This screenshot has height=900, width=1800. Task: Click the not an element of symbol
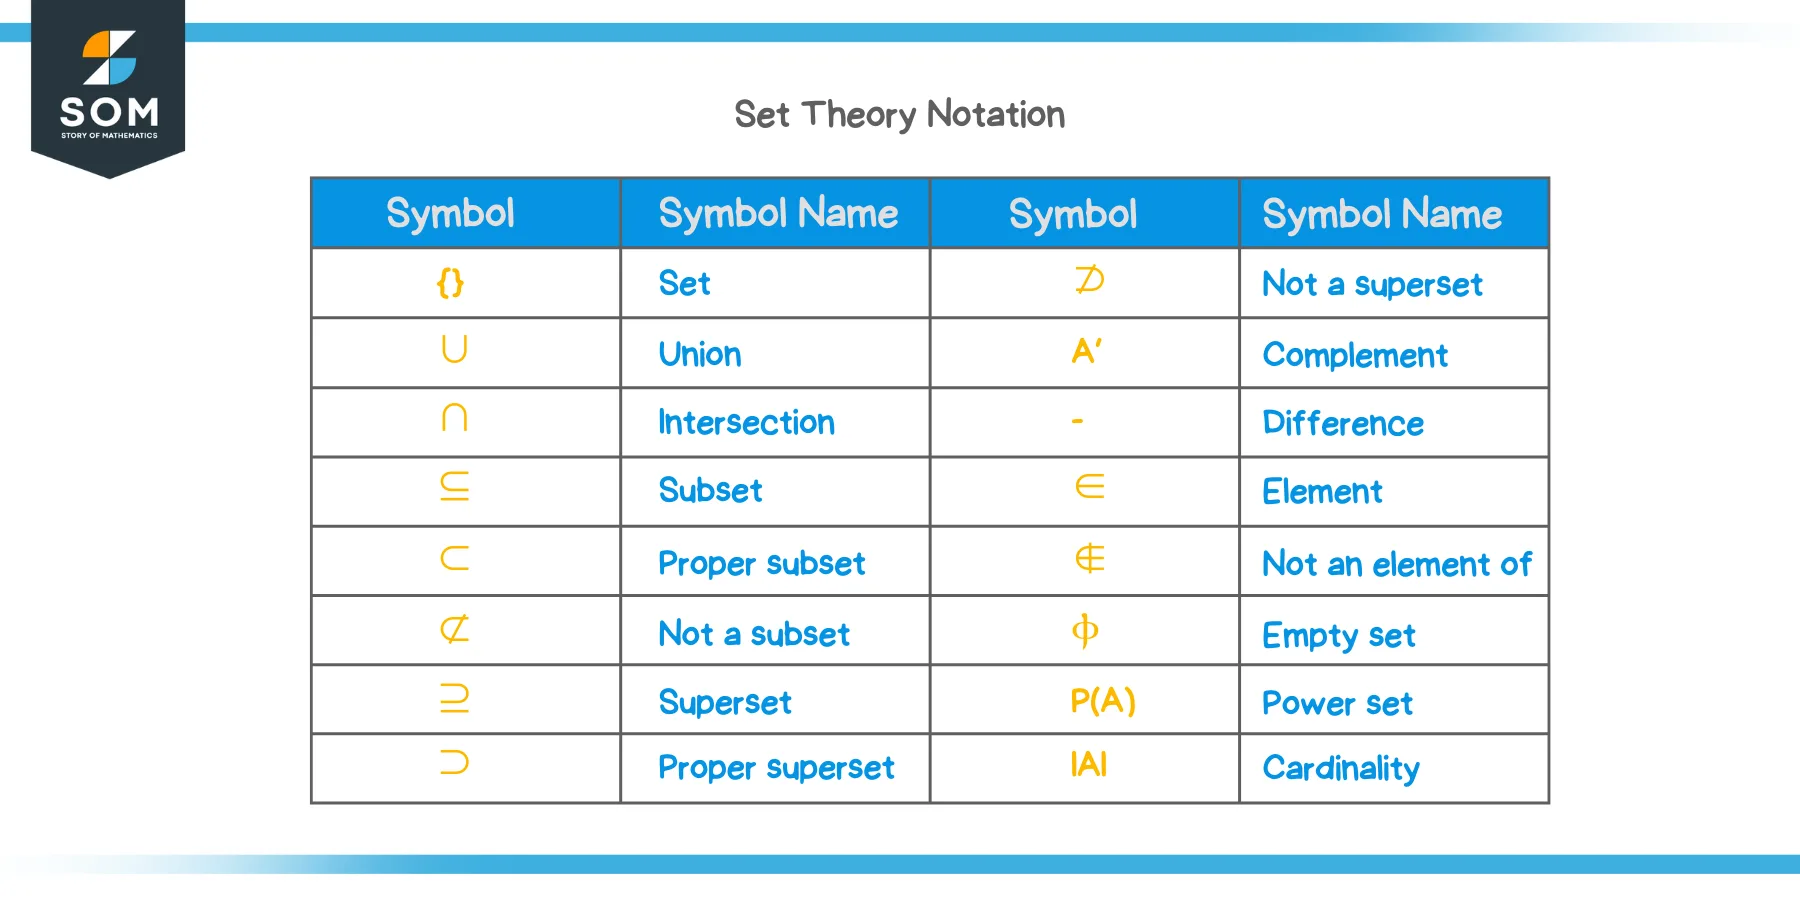coord(1089,558)
